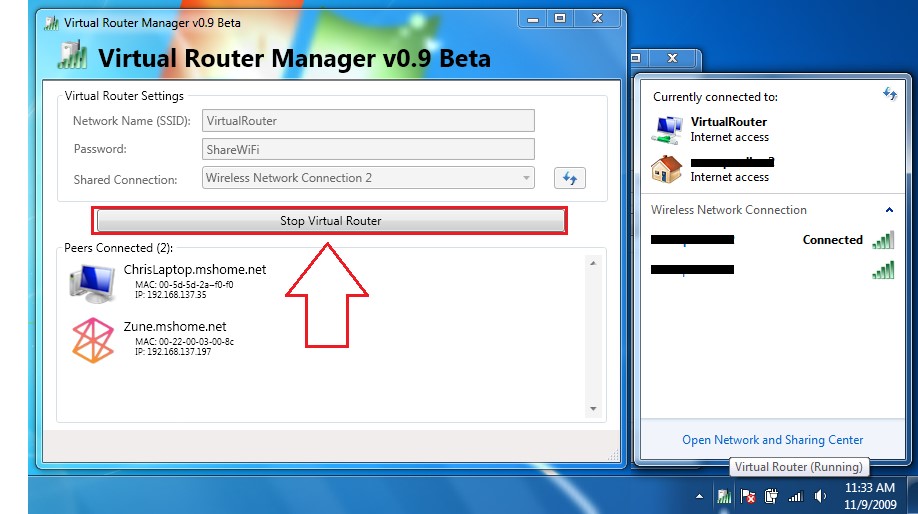918x514 pixels.
Task: Select the ChrisLaptop computer icon
Action: pyautogui.click(x=93, y=283)
